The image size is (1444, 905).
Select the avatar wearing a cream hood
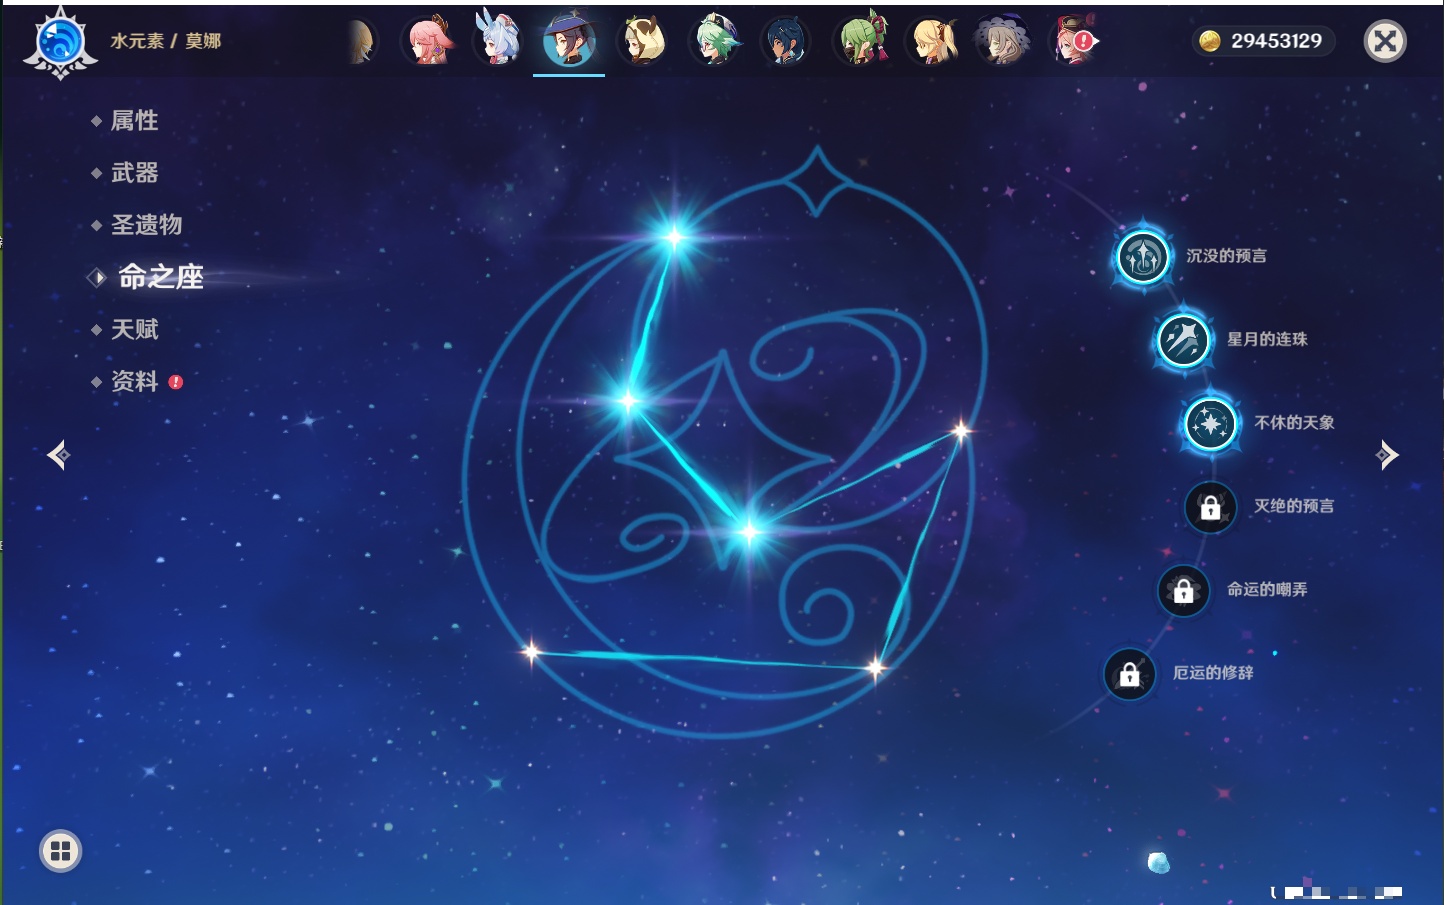(x=642, y=41)
